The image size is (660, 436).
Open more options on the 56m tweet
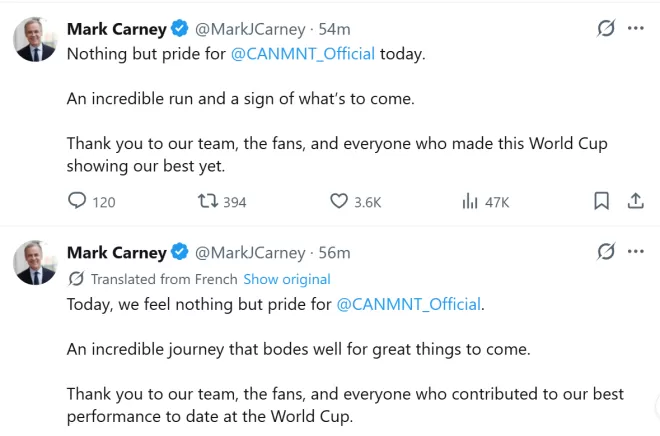[x=636, y=252]
